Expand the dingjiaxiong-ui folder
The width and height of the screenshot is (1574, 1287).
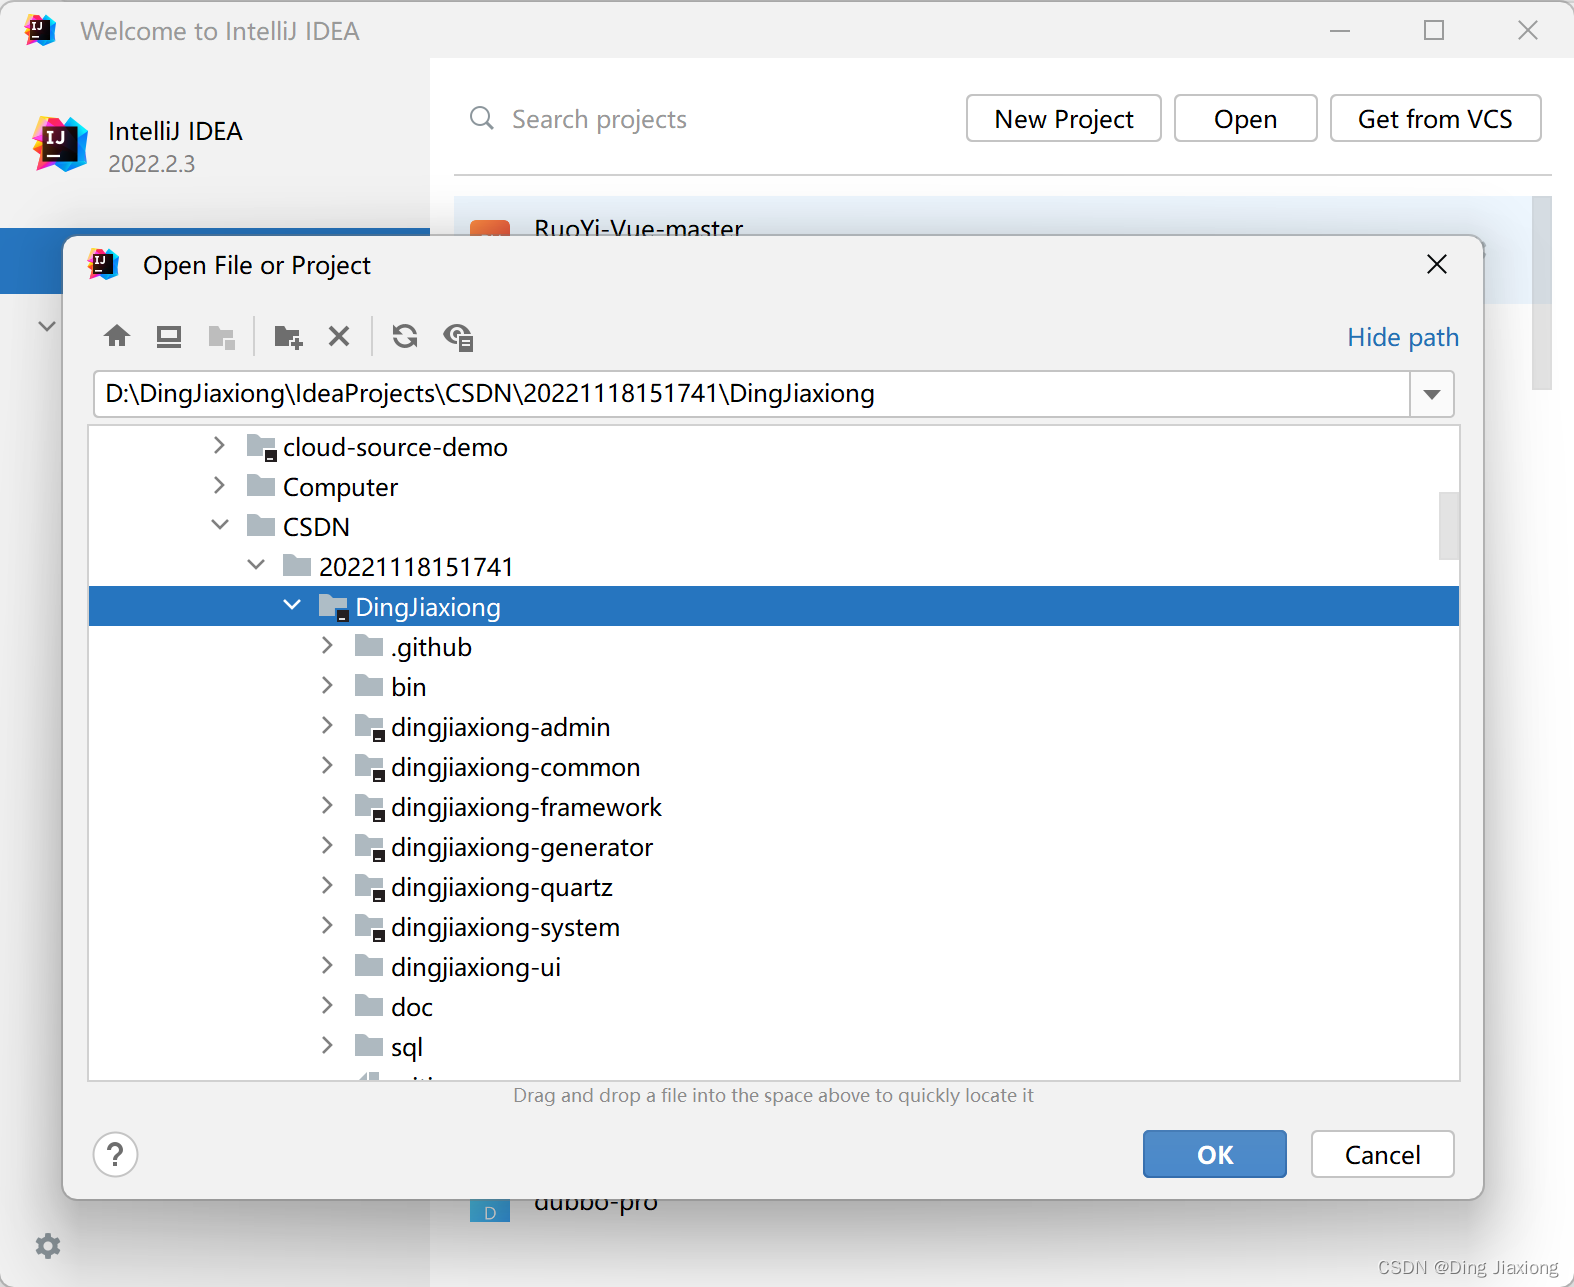327,966
